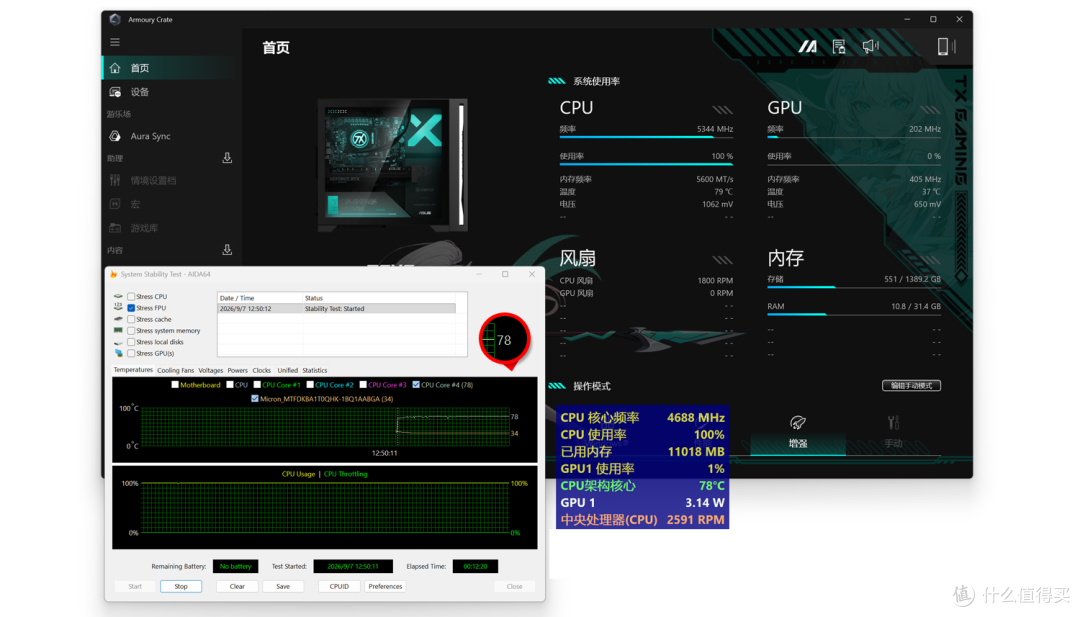Select 设备 in Armoury Crate sidebar
Image resolution: width=1080 pixels, height=617 pixels.
[x=172, y=92]
